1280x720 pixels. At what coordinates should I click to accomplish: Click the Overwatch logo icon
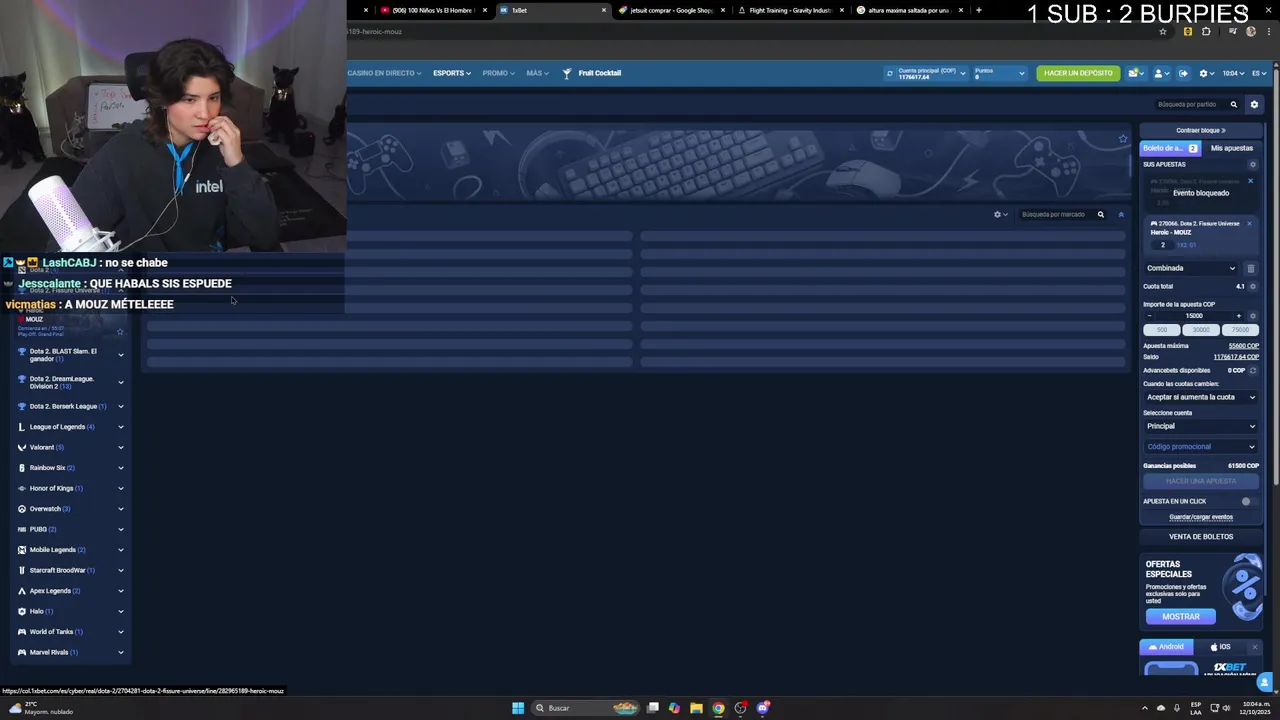[x=22, y=509]
